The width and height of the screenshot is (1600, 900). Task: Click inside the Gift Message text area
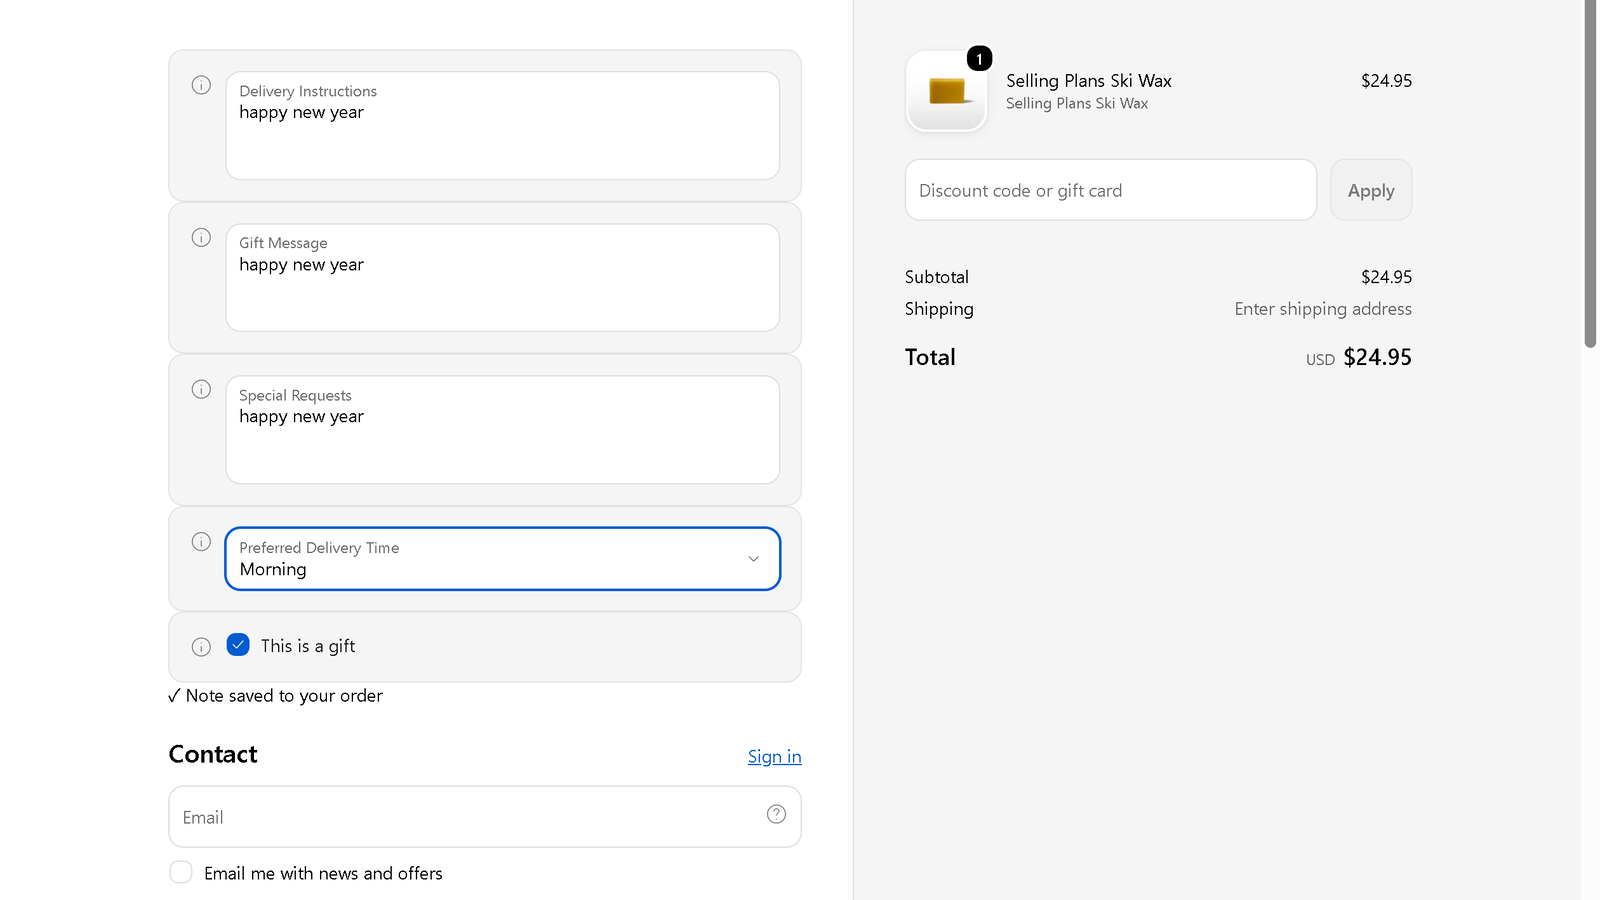[x=503, y=278]
